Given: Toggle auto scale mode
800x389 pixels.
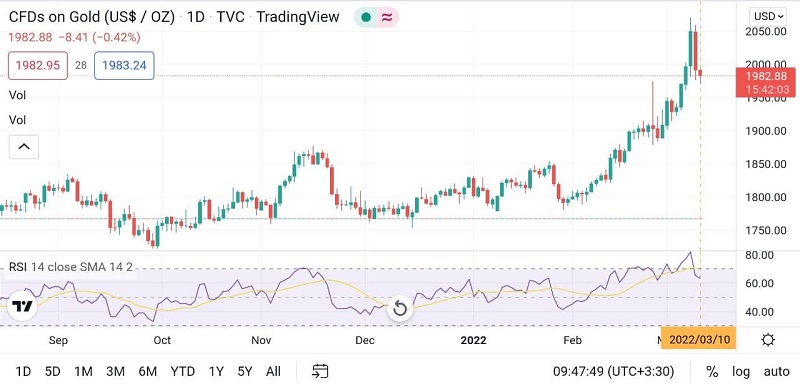Looking at the screenshot, I should [777, 372].
